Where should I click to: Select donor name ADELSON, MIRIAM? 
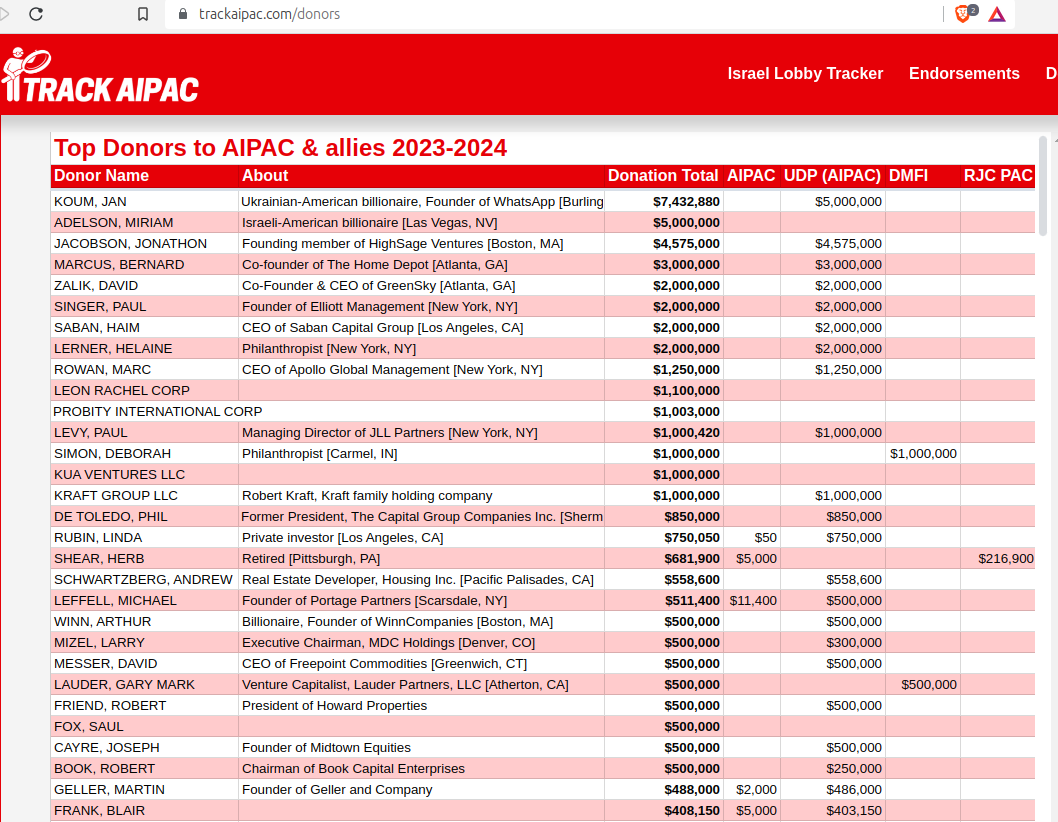[113, 223]
